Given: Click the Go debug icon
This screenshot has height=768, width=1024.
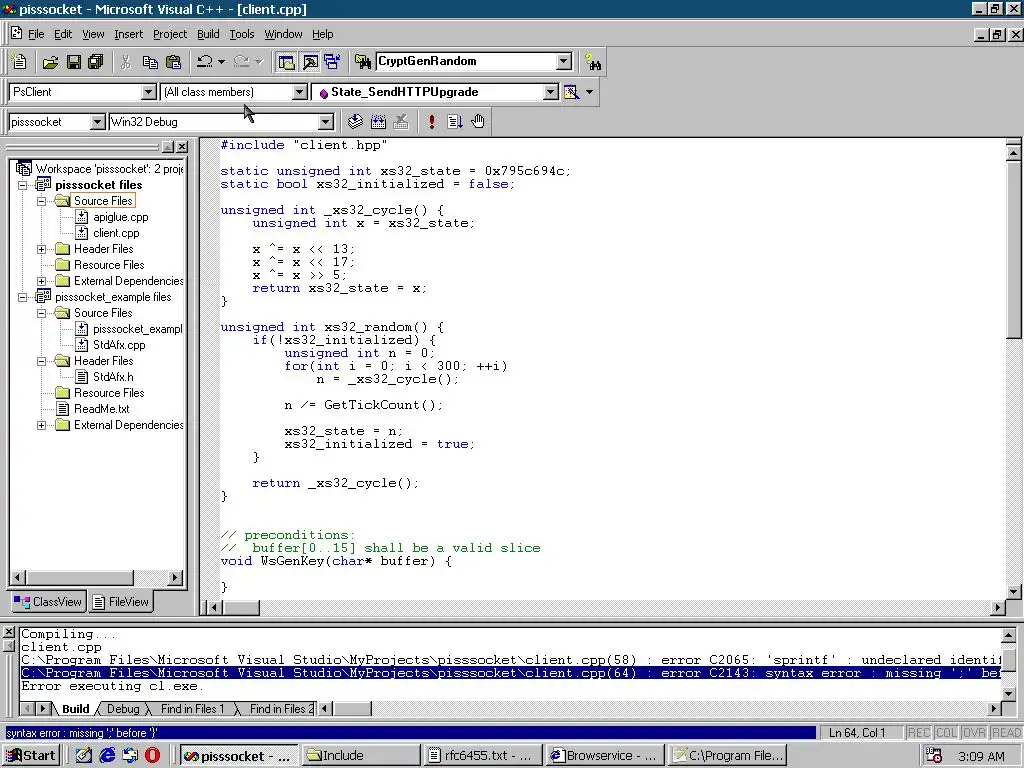Looking at the screenshot, I should (455, 121).
